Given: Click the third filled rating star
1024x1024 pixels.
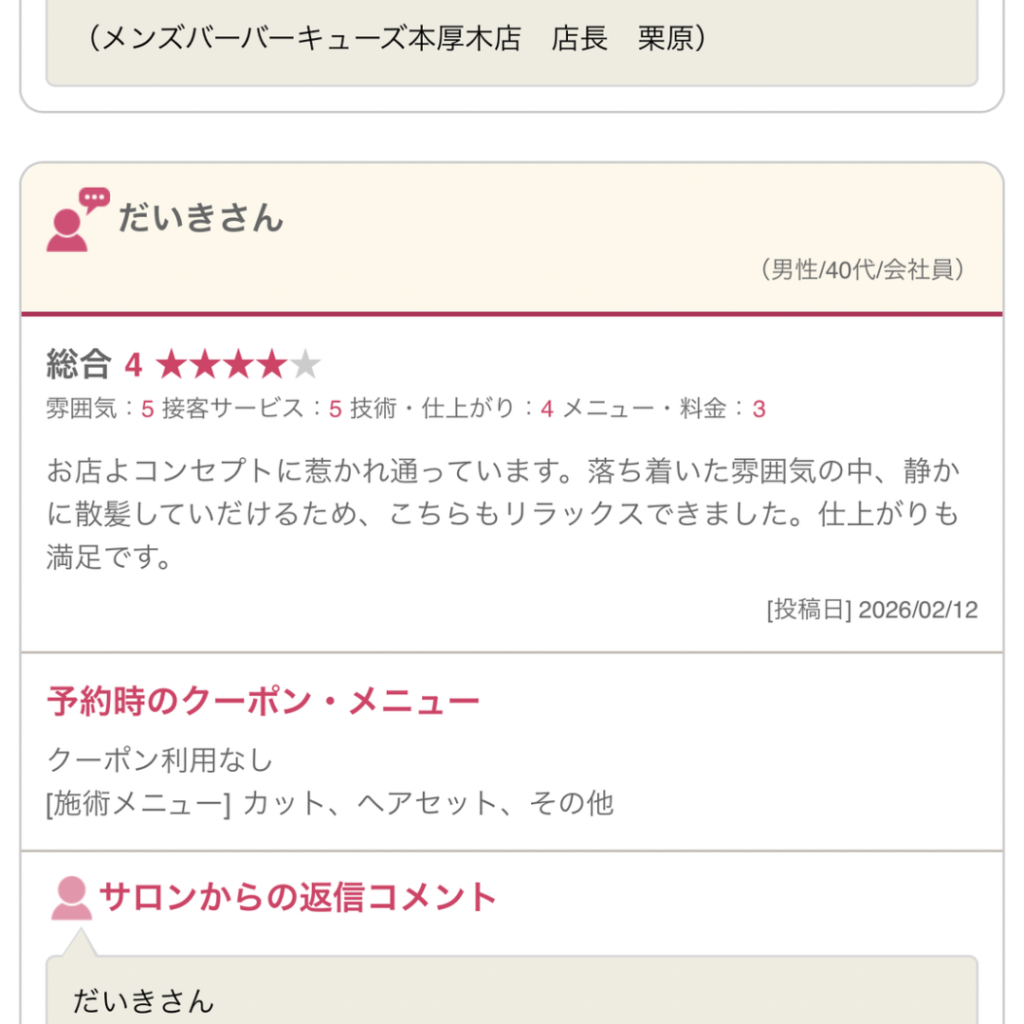Looking at the screenshot, I should point(239,366).
